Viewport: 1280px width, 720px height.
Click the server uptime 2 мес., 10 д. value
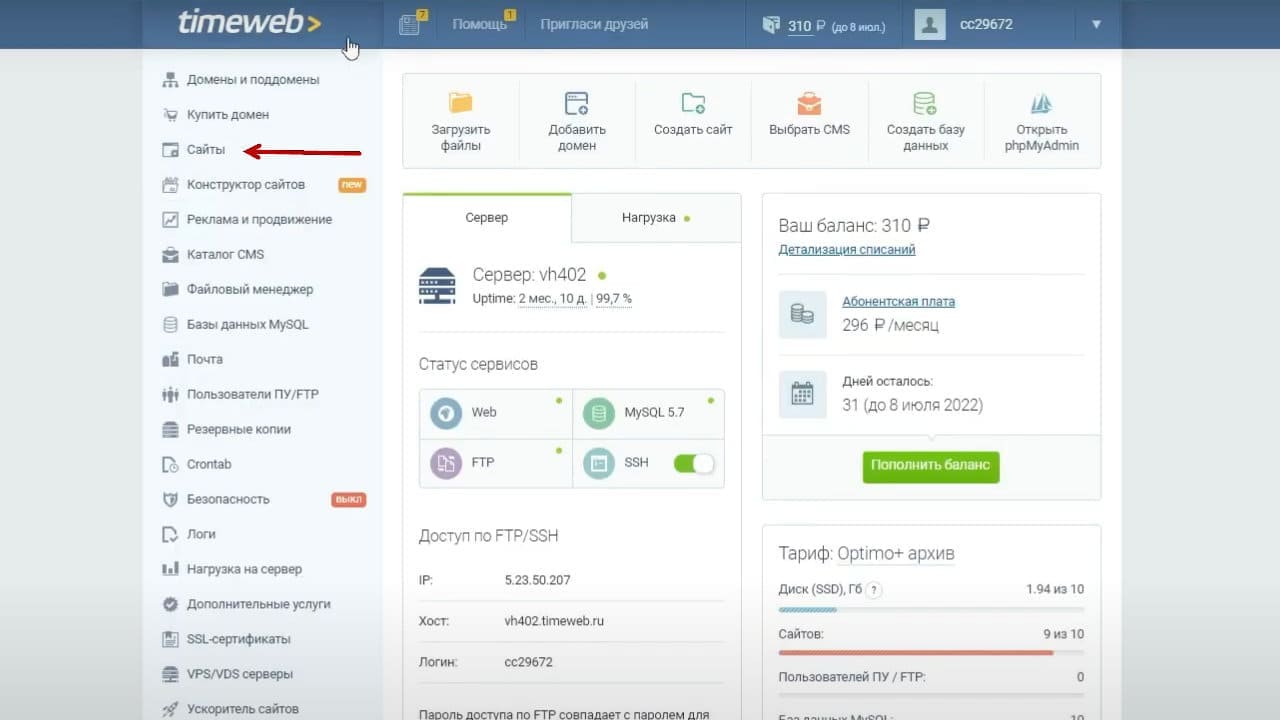[x=552, y=299]
